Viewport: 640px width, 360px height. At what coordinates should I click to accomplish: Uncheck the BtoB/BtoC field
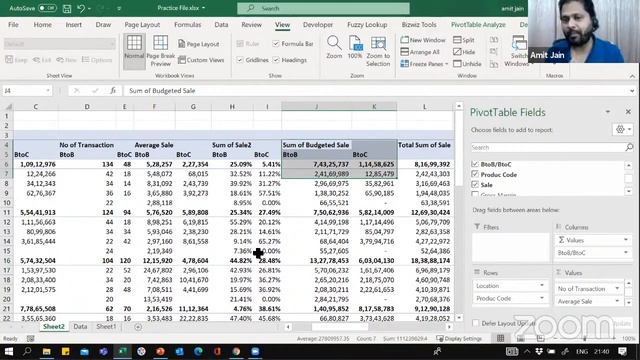[474, 164]
